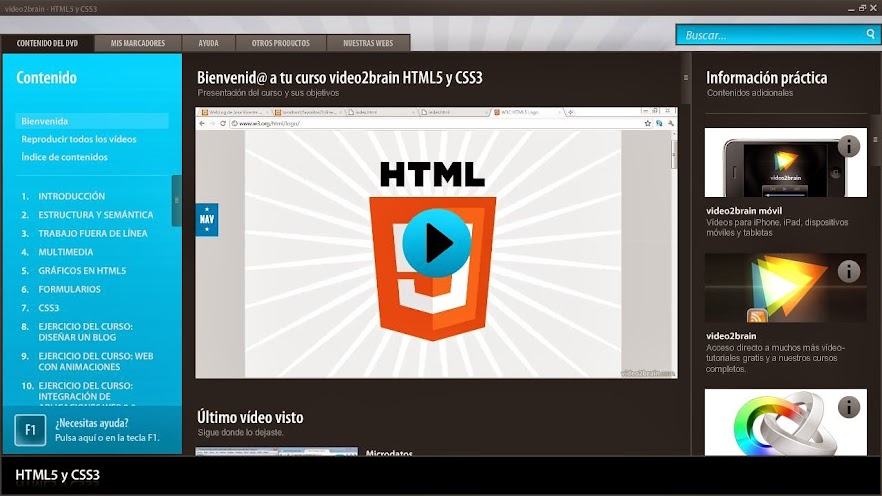Restore the video2brain window size
Image resolution: width=882 pixels, height=496 pixels.
pos(862,8)
